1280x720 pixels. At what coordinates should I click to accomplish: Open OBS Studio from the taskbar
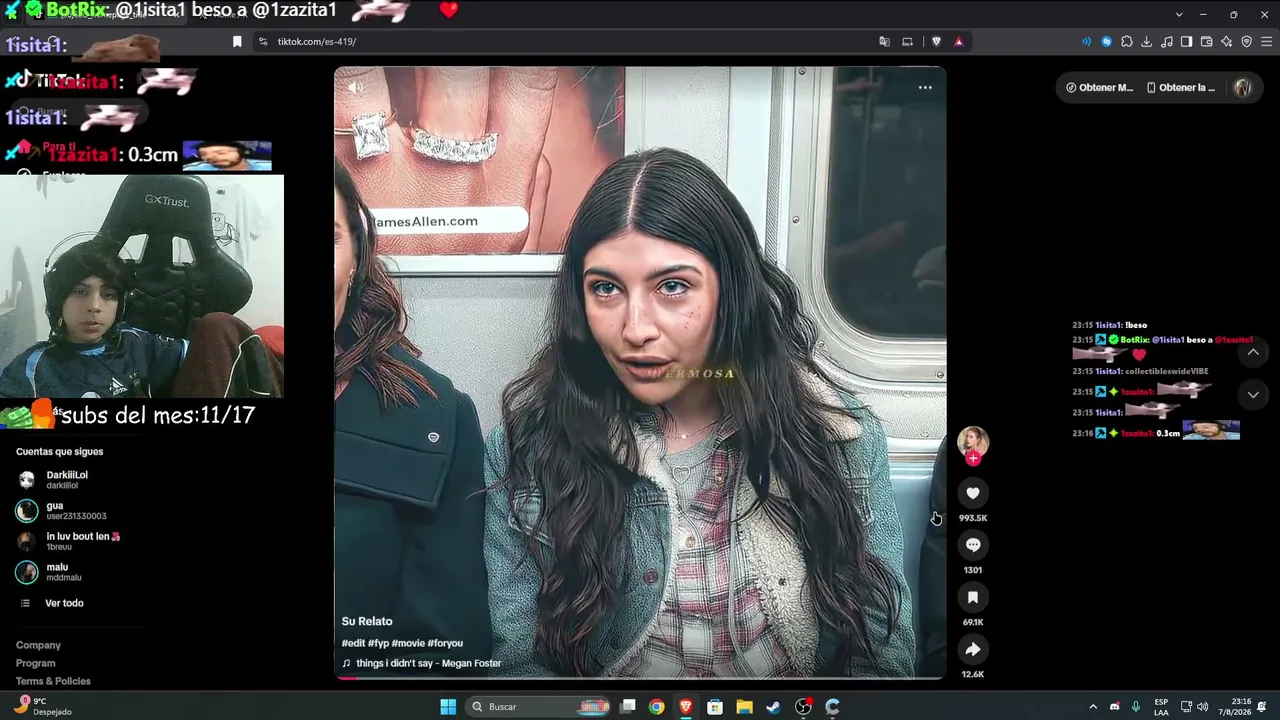pos(803,707)
